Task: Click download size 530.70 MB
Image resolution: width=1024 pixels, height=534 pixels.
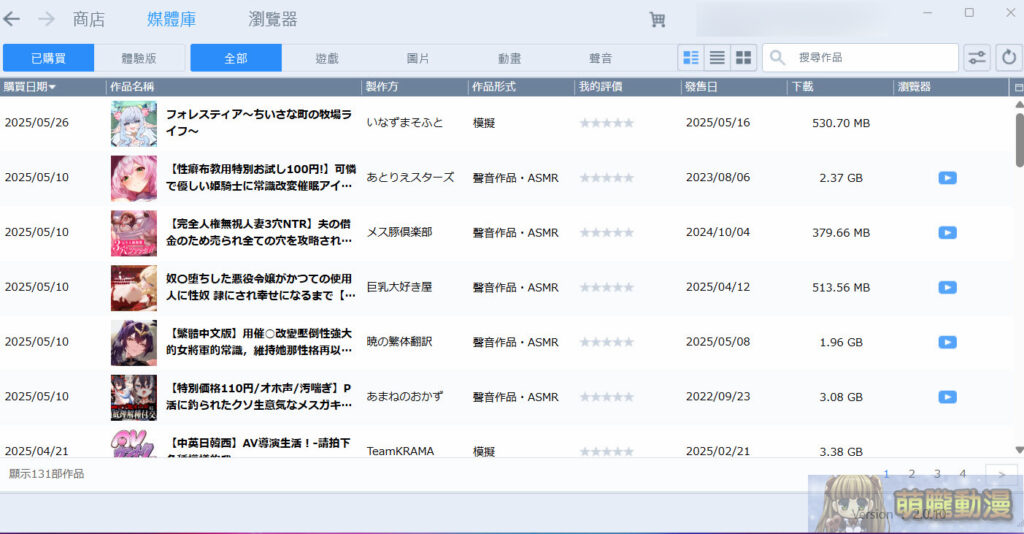Action: (x=841, y=123)
